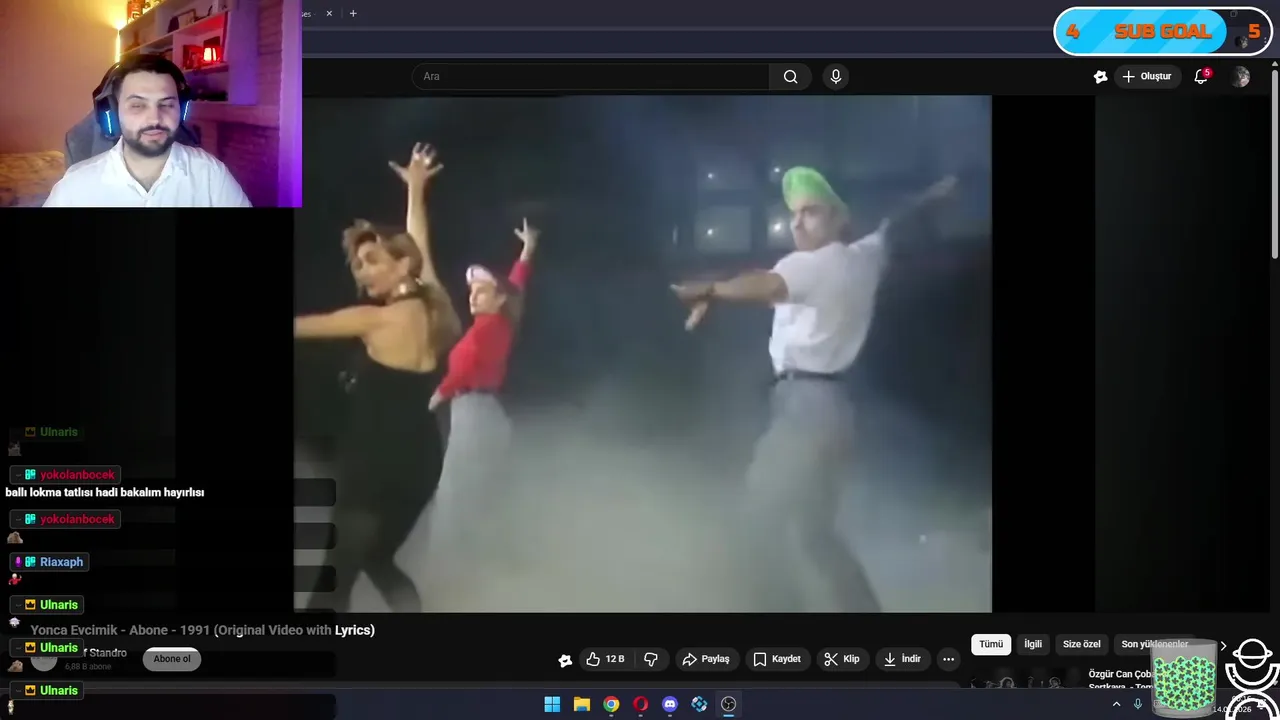This screenshot has height=720, width=1280.
Task: Select the 'Tümü' filter chip
Action: tap(991, 645)
